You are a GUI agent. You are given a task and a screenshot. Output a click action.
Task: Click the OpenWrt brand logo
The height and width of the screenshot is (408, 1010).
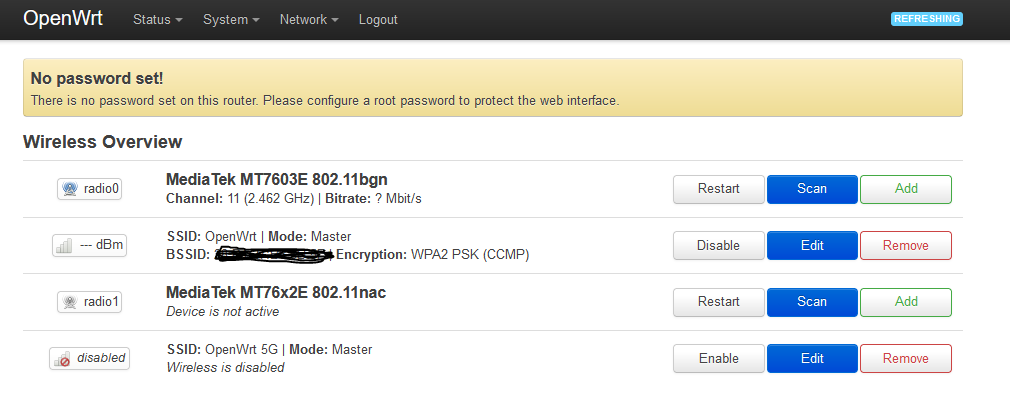coord(63,19)
